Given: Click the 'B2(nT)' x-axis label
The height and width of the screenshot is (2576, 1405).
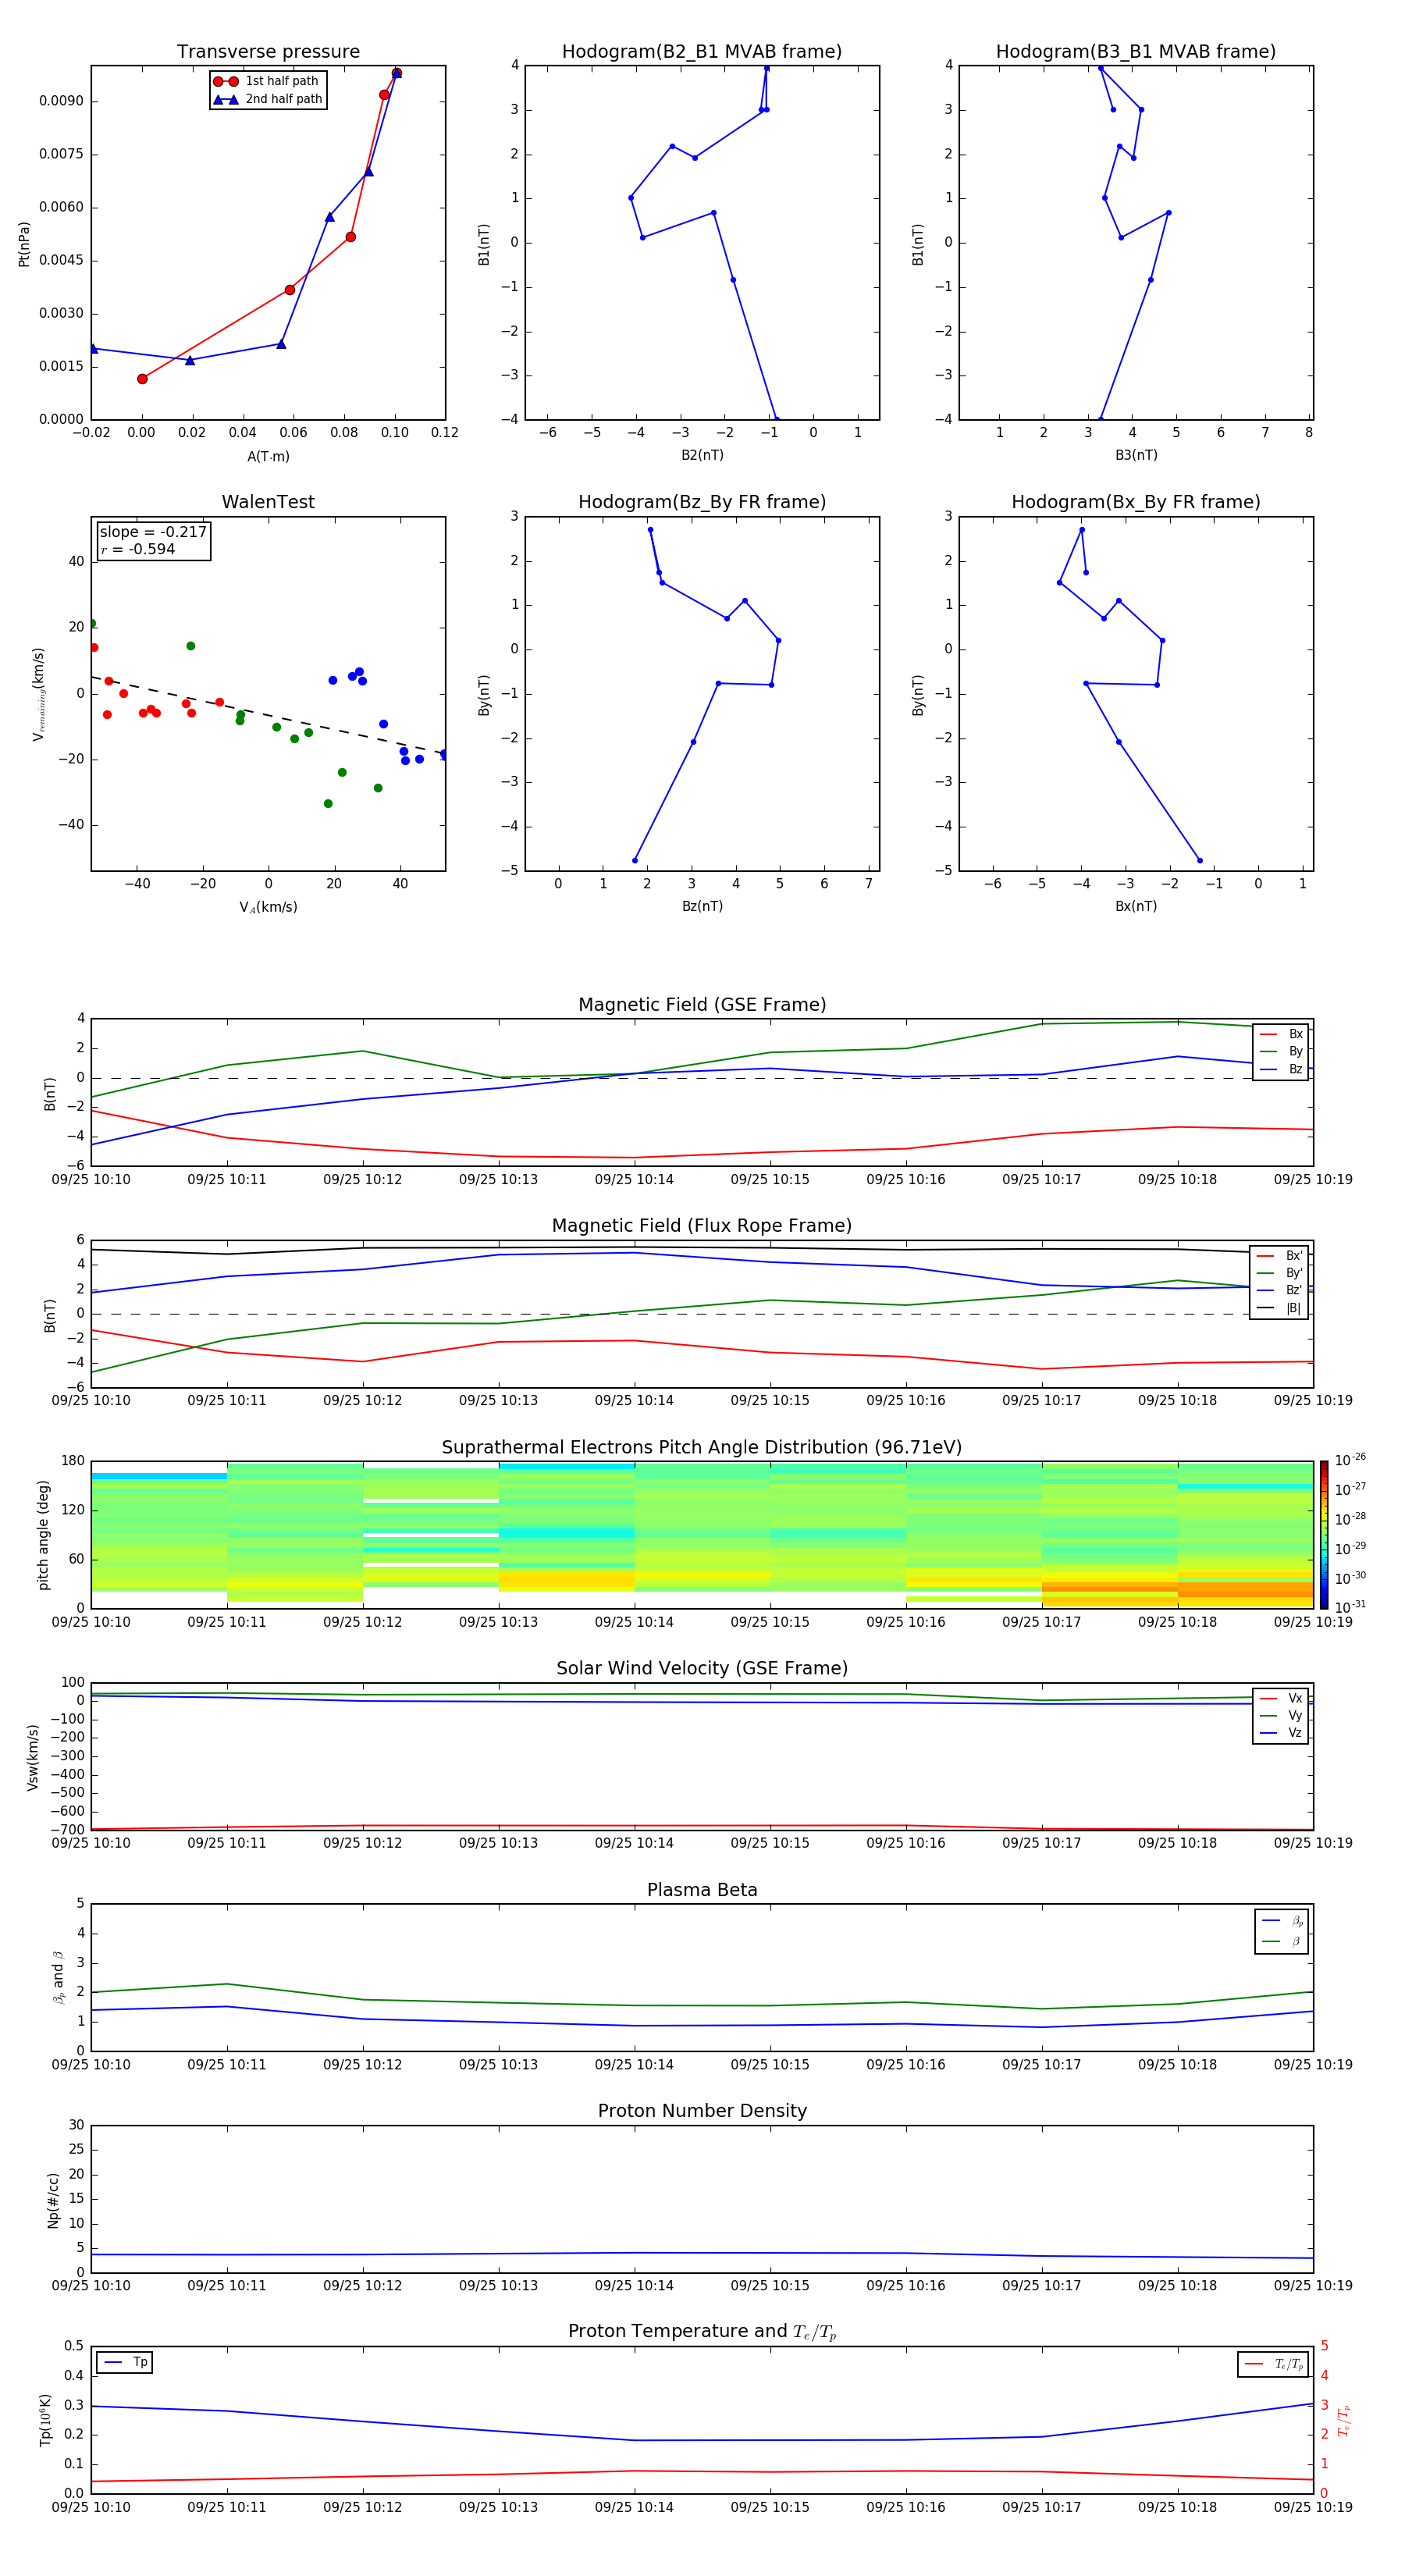Looking at the screenshot, I should point(702,455).
